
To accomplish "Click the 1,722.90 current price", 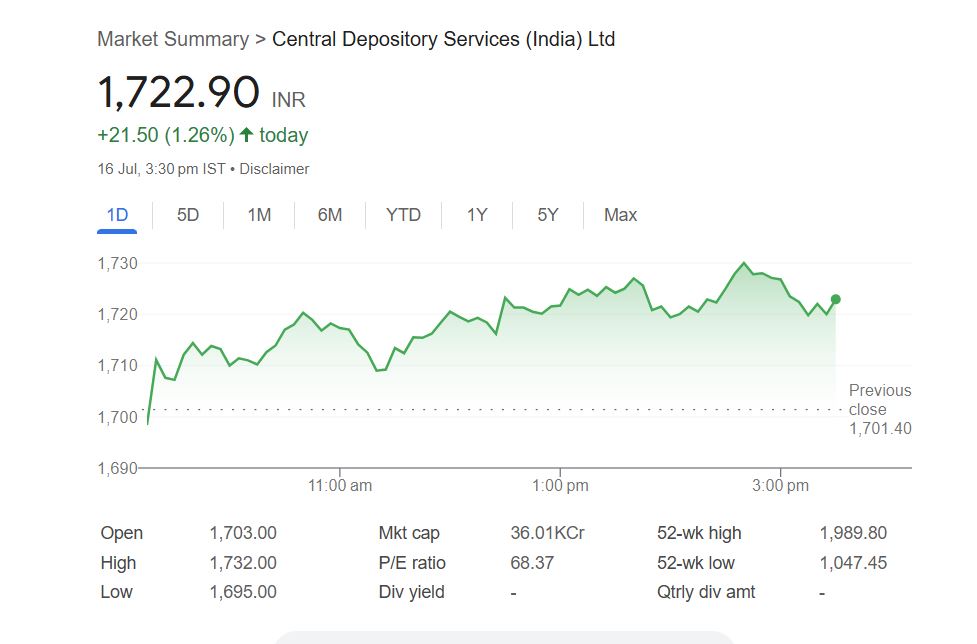I will pyautogui.click(x=179, y=93).
